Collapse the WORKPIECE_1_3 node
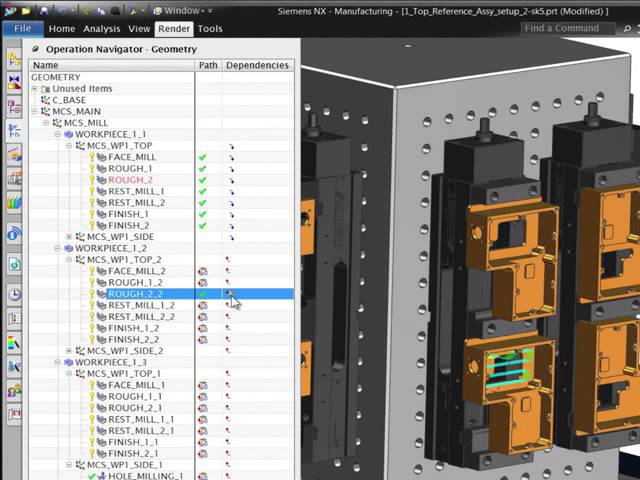The width and height of the screenshot is (640, 480). tap(57, 362)
